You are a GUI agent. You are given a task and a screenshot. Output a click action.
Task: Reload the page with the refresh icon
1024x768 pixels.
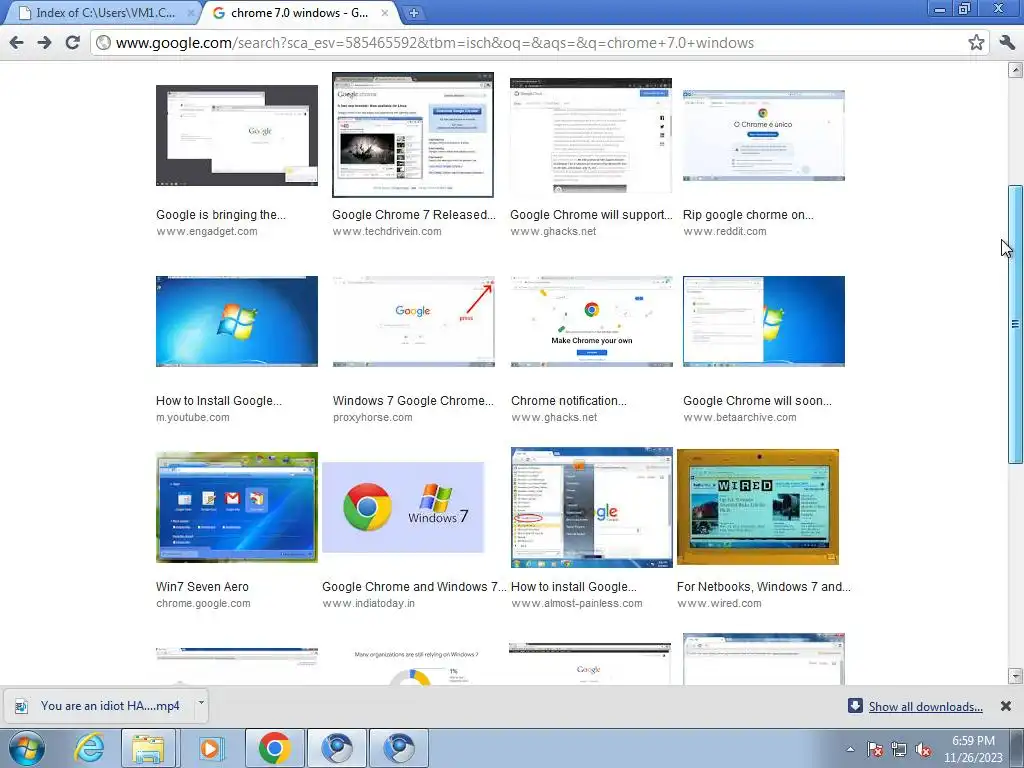(x=72, y=43)
